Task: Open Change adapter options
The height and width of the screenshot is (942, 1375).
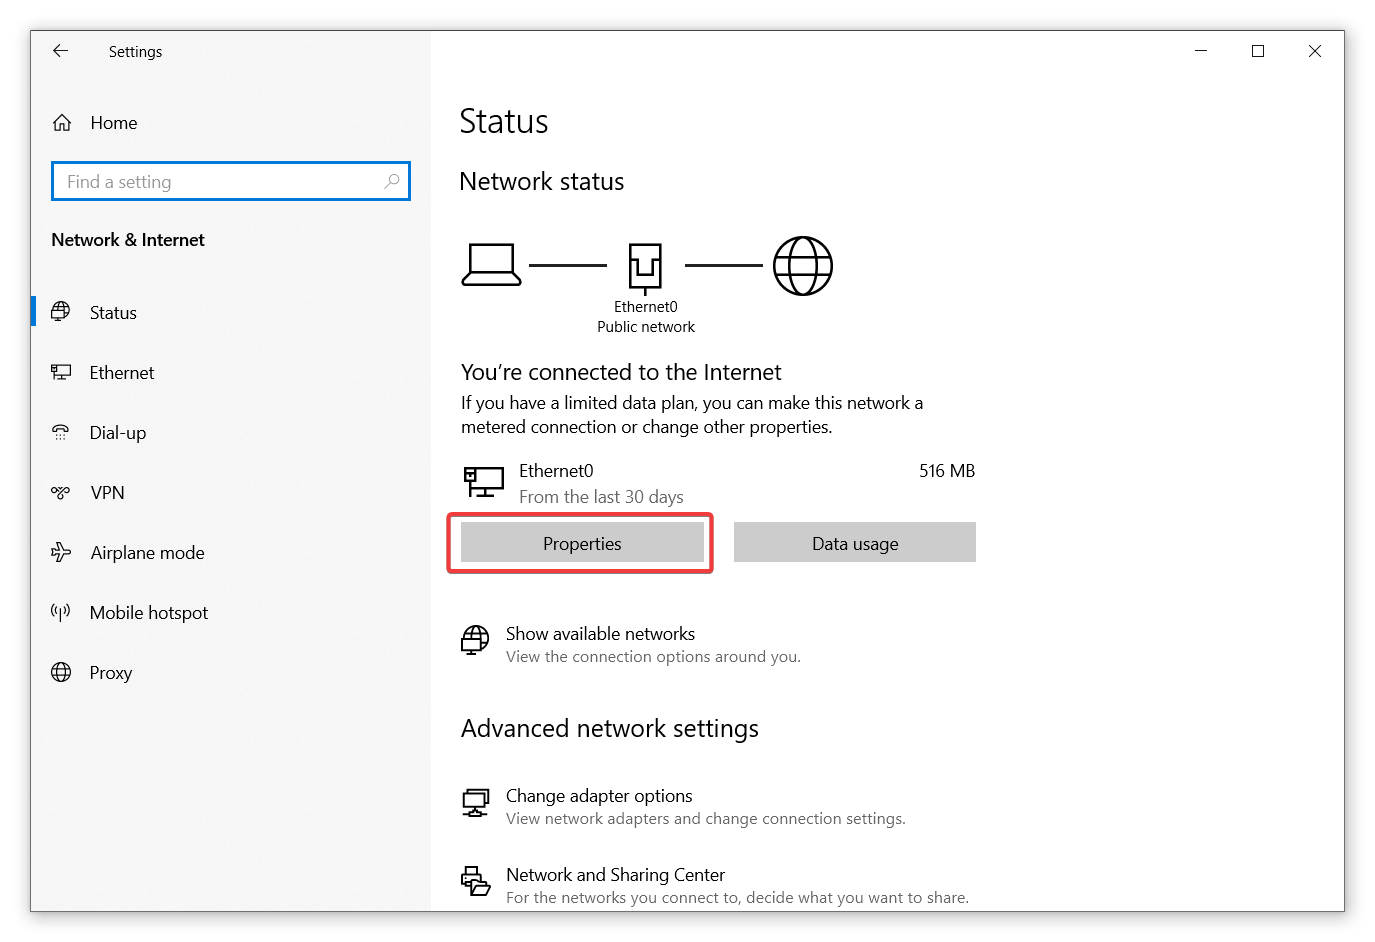Action: [599, 796]
